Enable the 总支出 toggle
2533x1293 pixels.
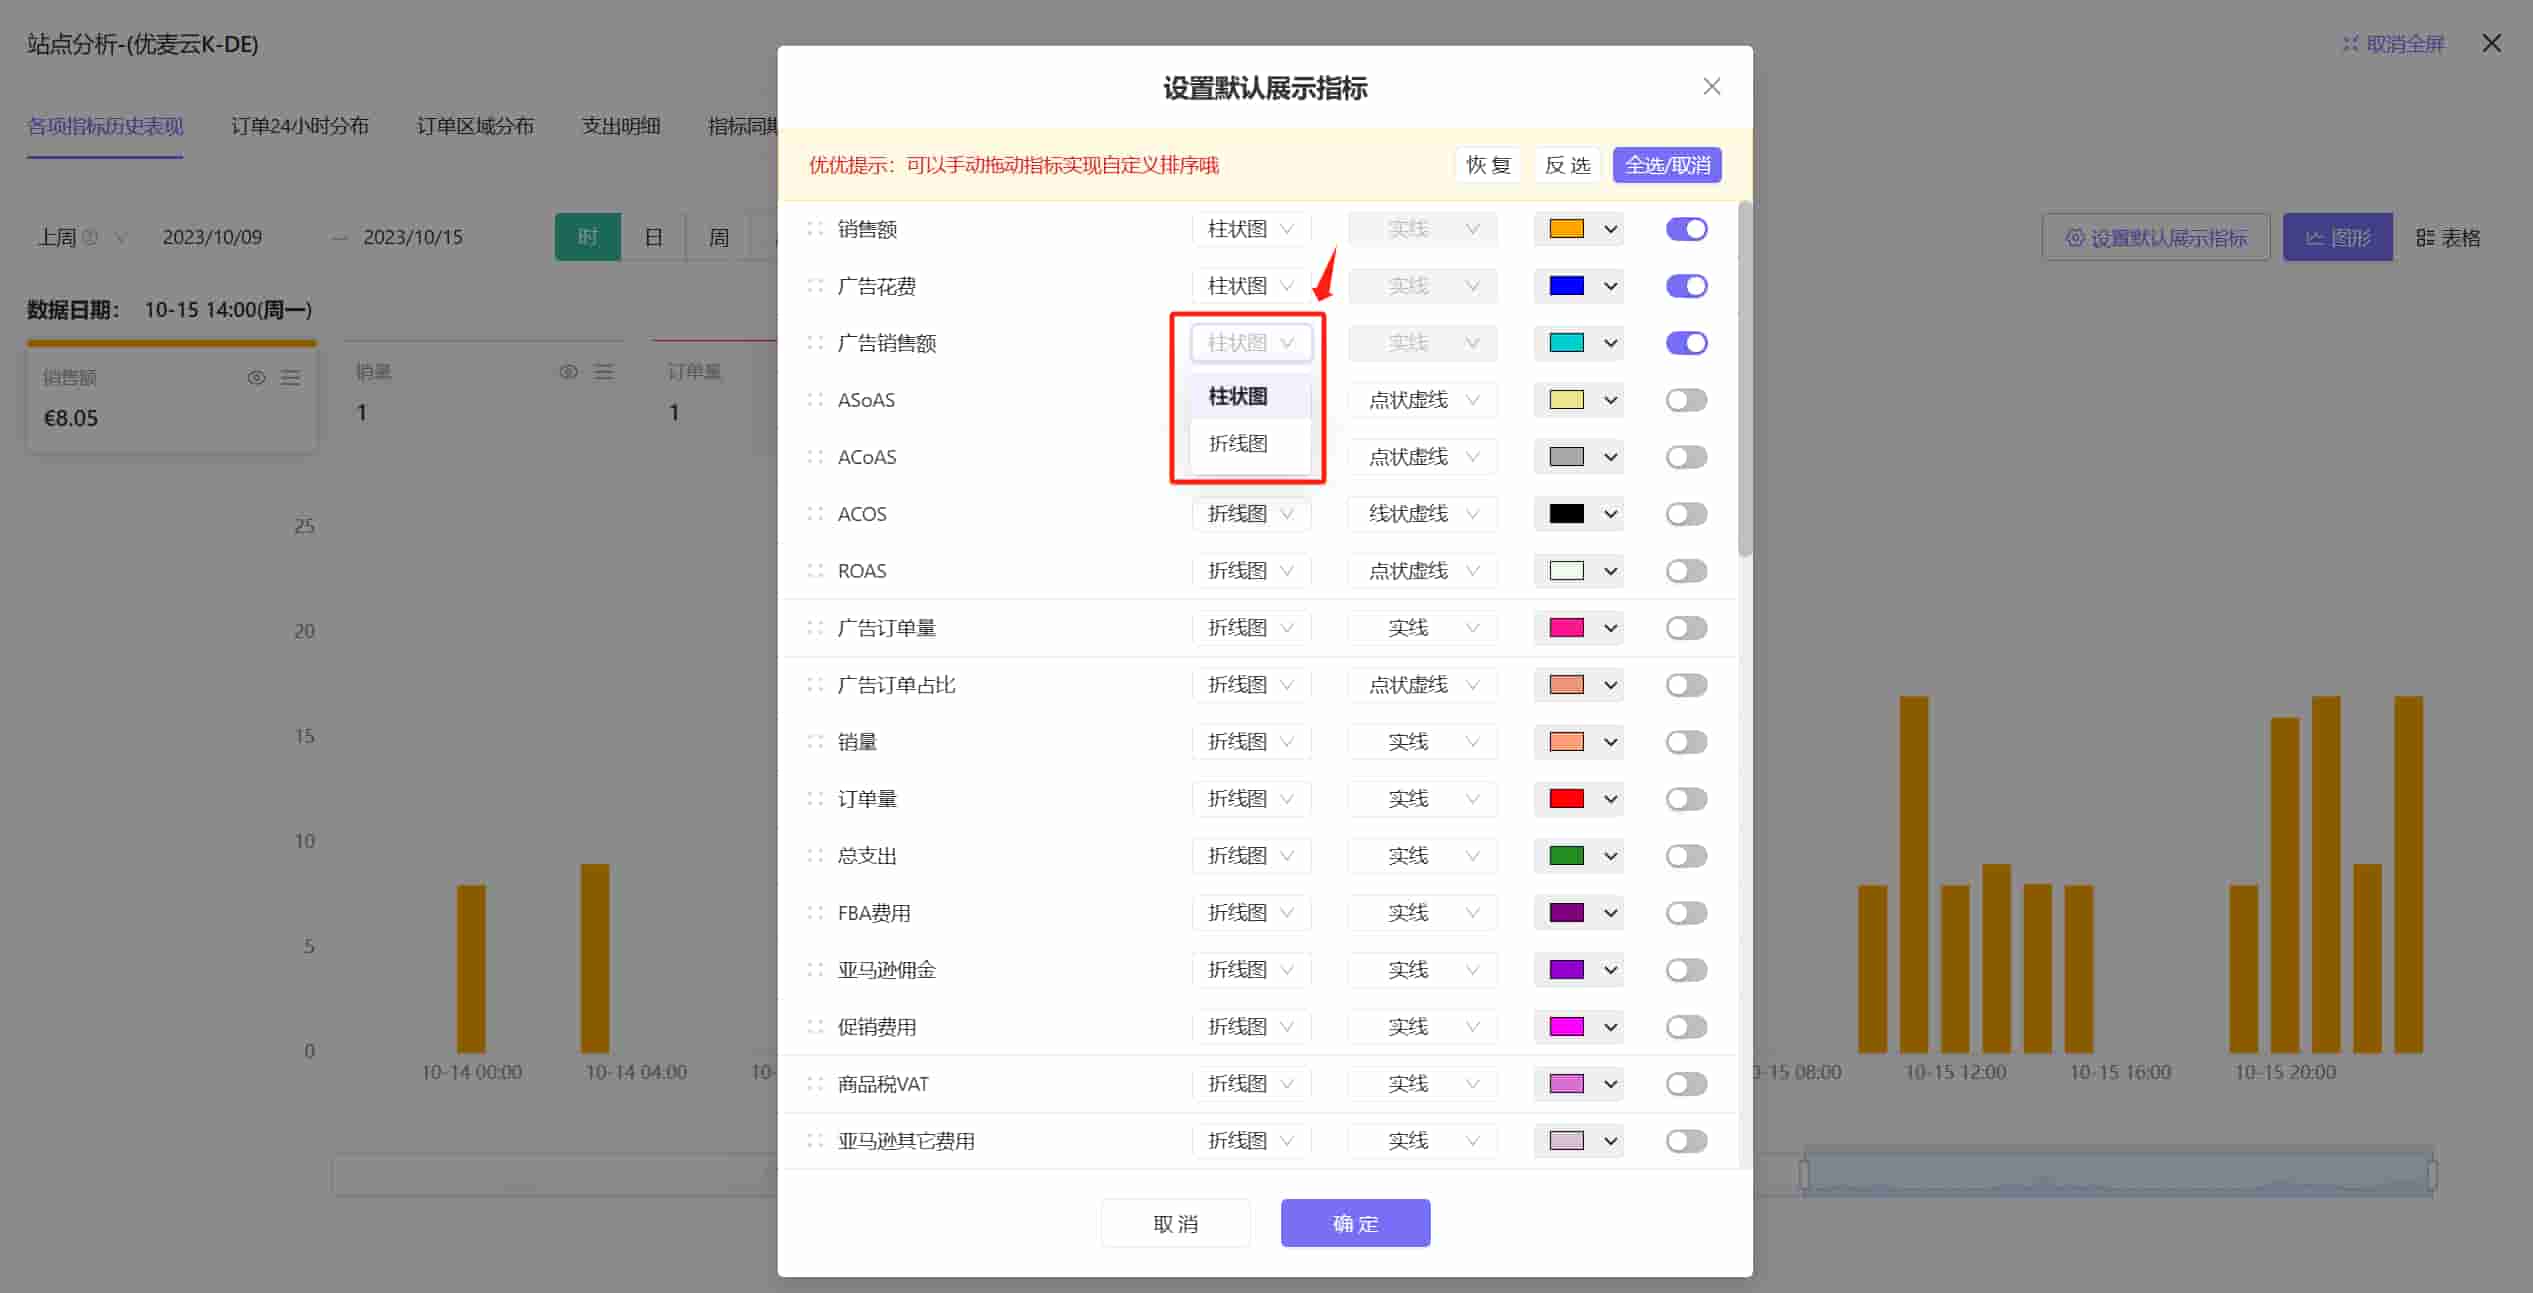(1686, 856)
